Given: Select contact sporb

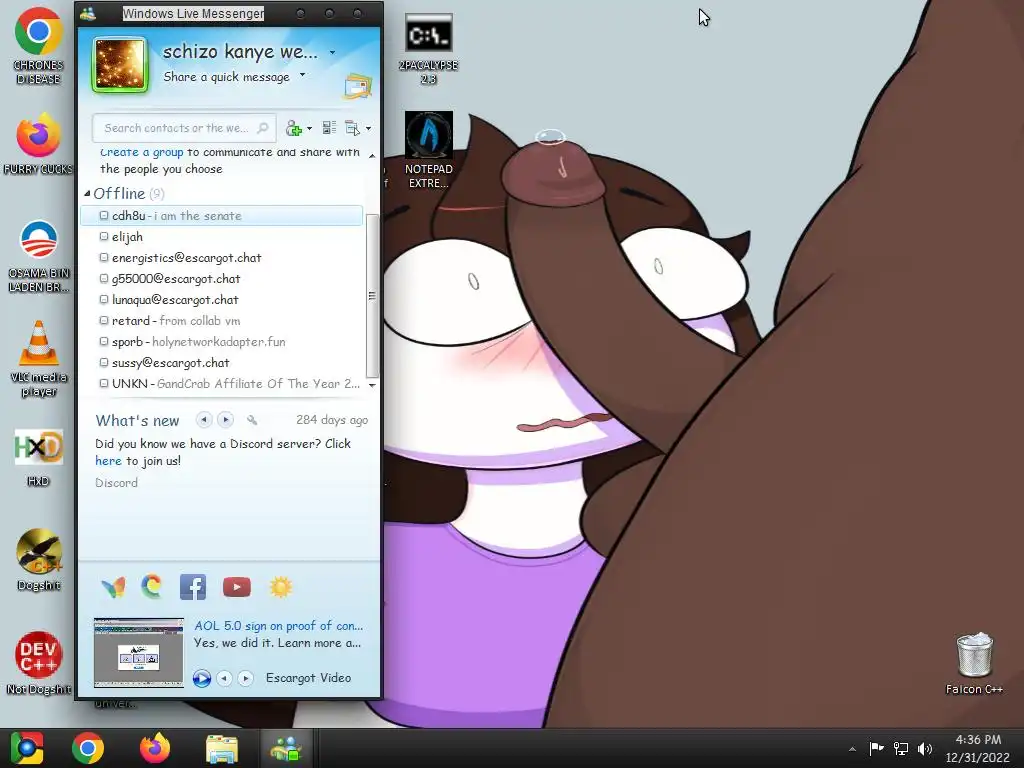Looking at the screenshot, I should click(x=221, y=342).
